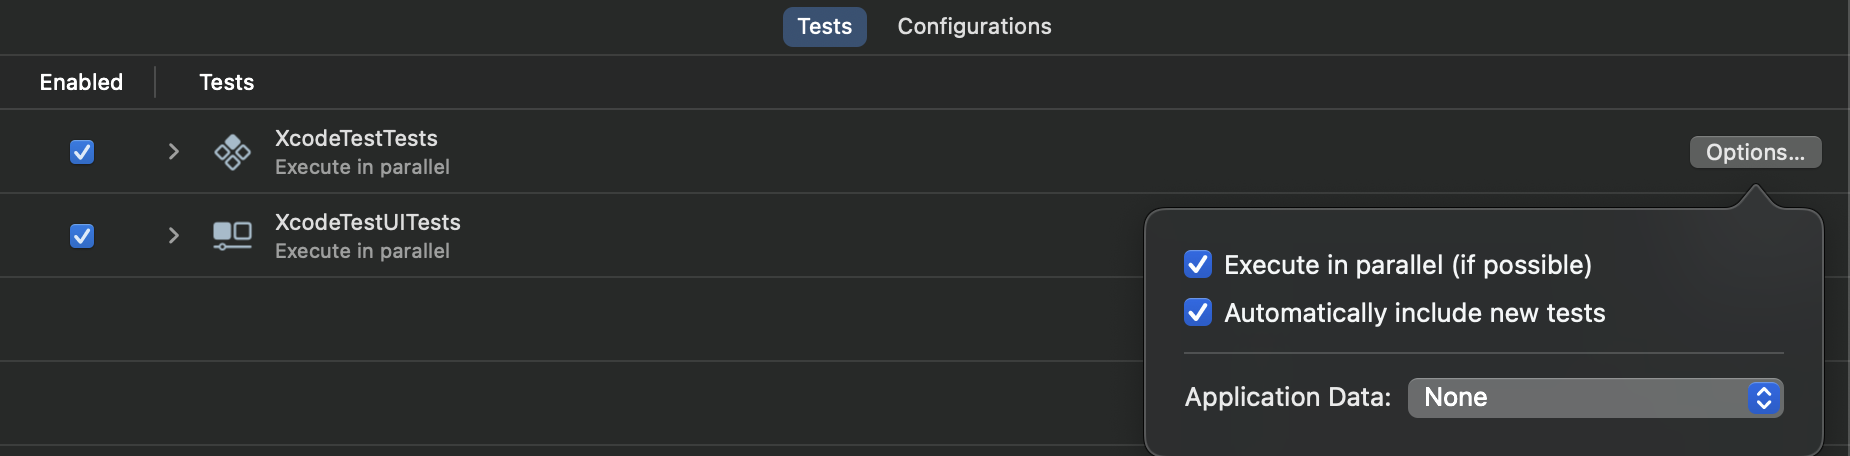Disable the XcodeTestUITests enabled checkbox
Viewport: 1850px width, 456px height.
click(x=82, y=236)
